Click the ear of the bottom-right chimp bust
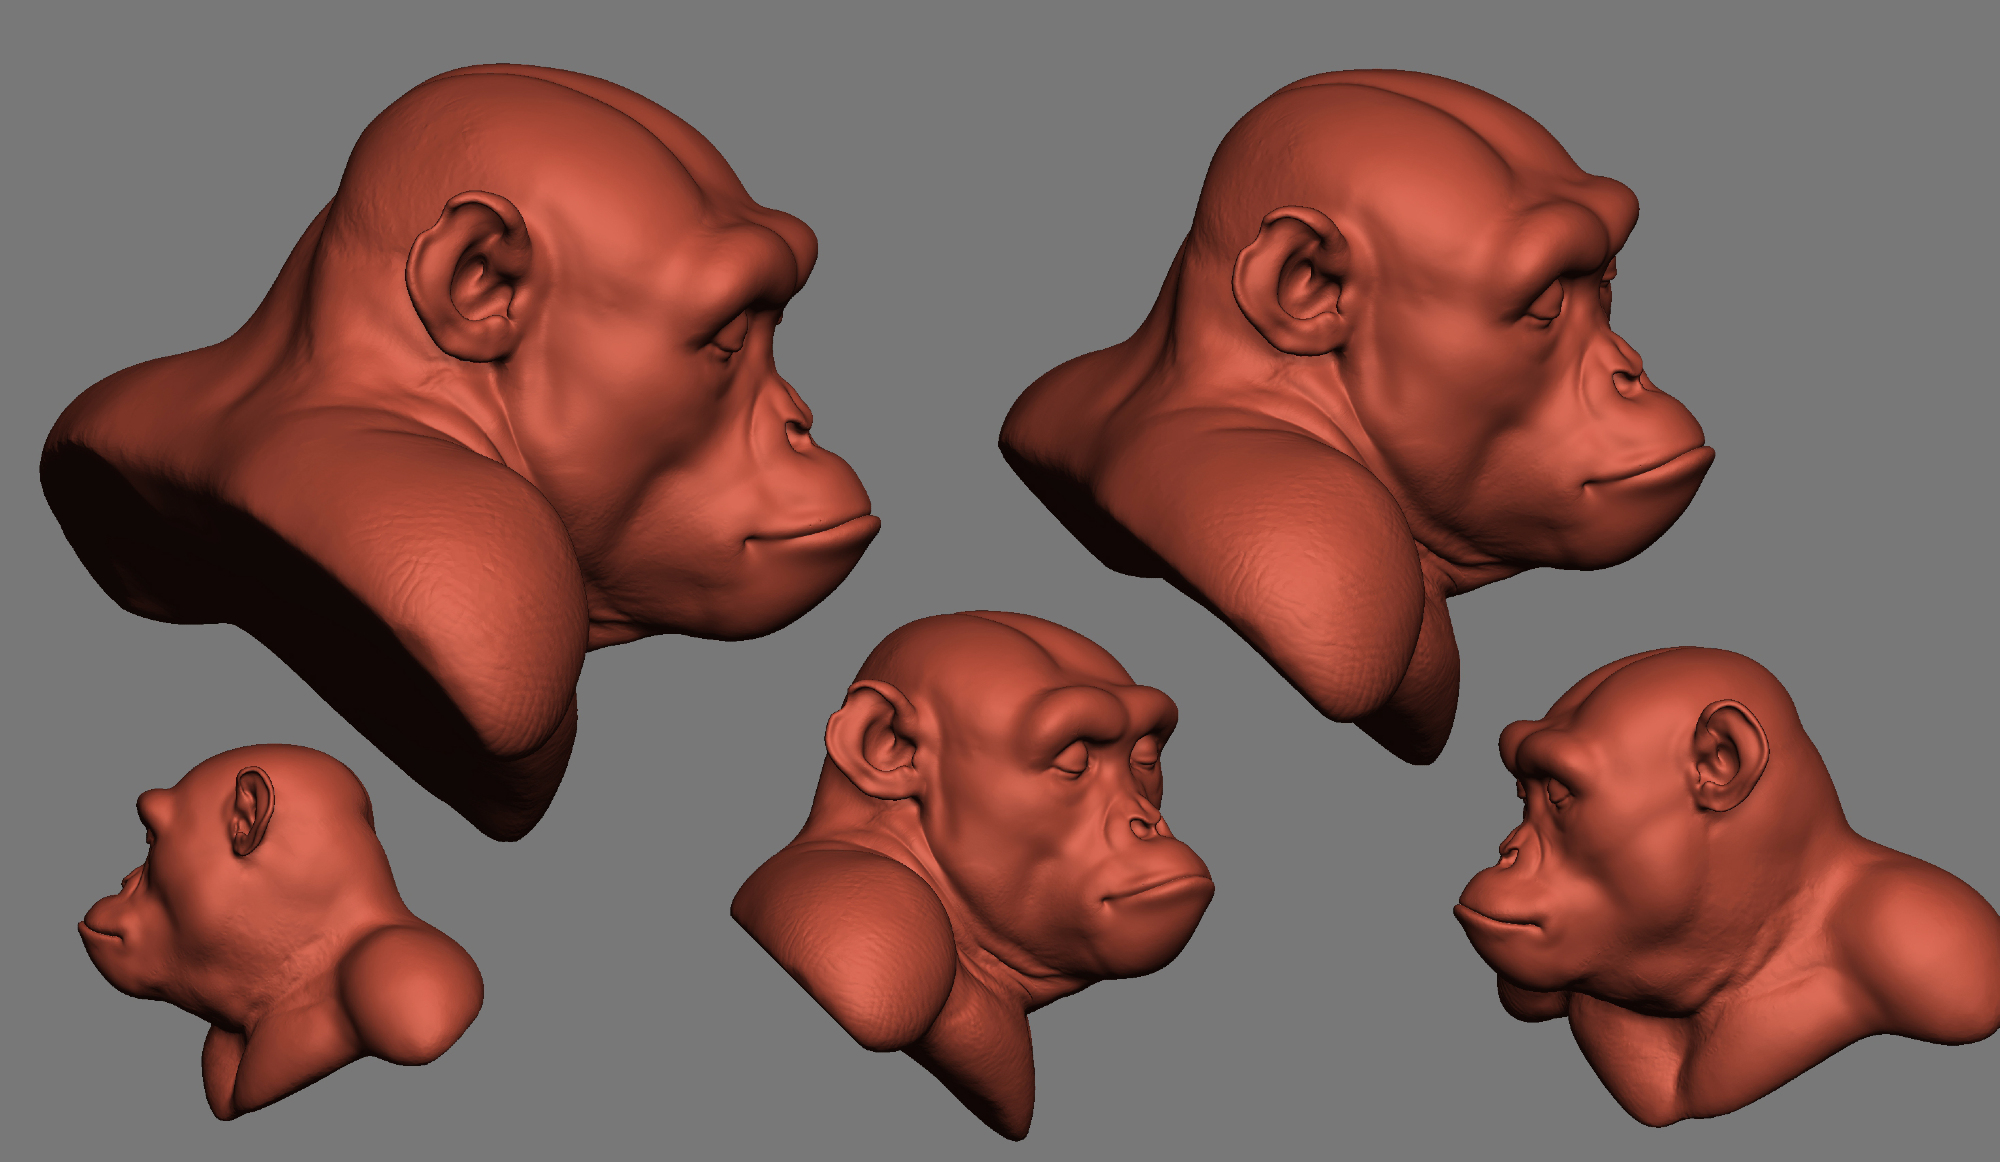This screenshot has width=2000, height=1162. (1728, 755)
